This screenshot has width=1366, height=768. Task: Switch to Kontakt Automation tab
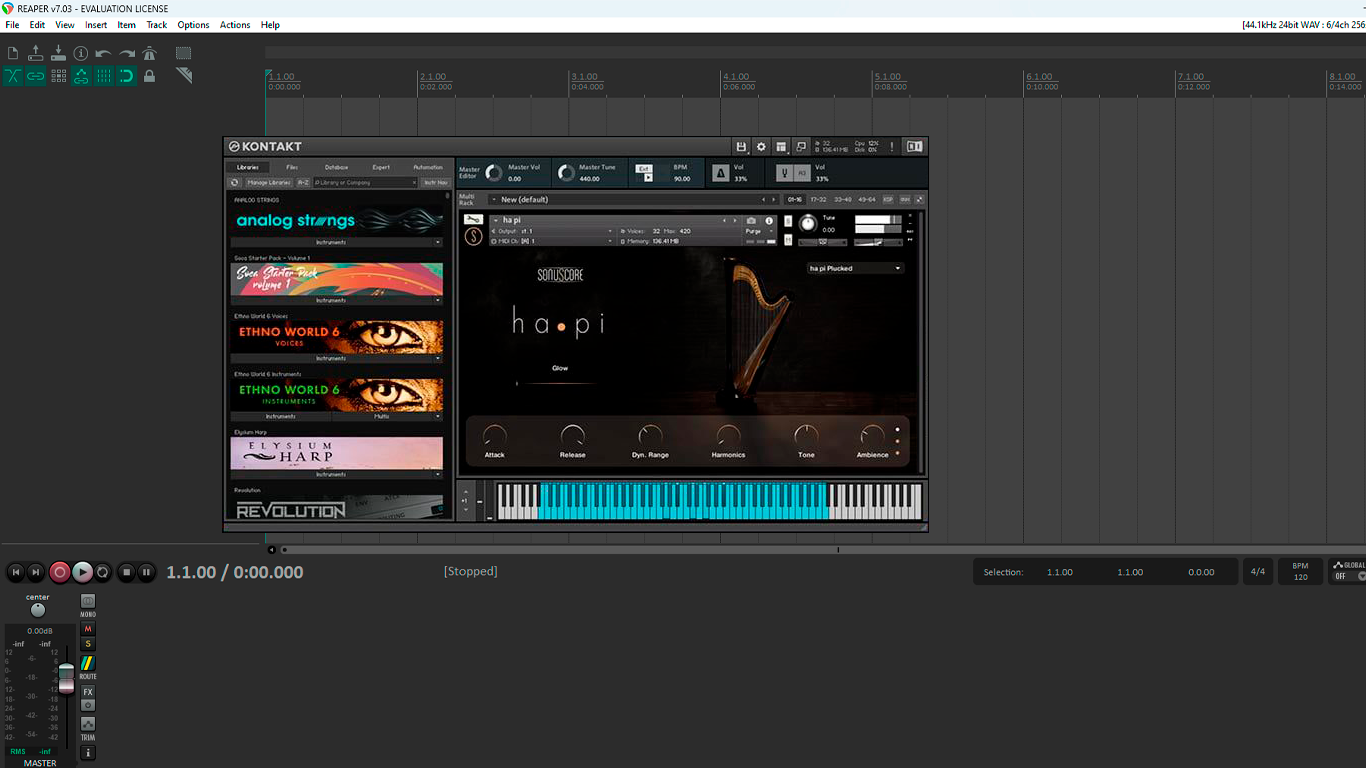[x=428, y=167]
